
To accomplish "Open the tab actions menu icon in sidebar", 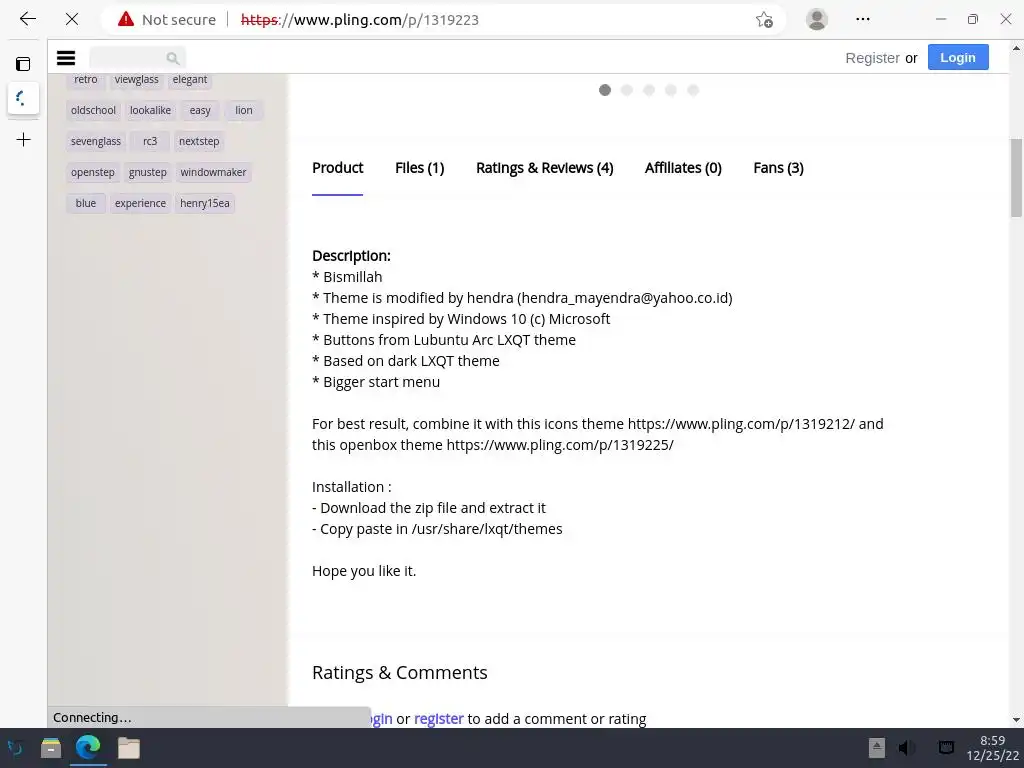I will (x=23, y=63).
